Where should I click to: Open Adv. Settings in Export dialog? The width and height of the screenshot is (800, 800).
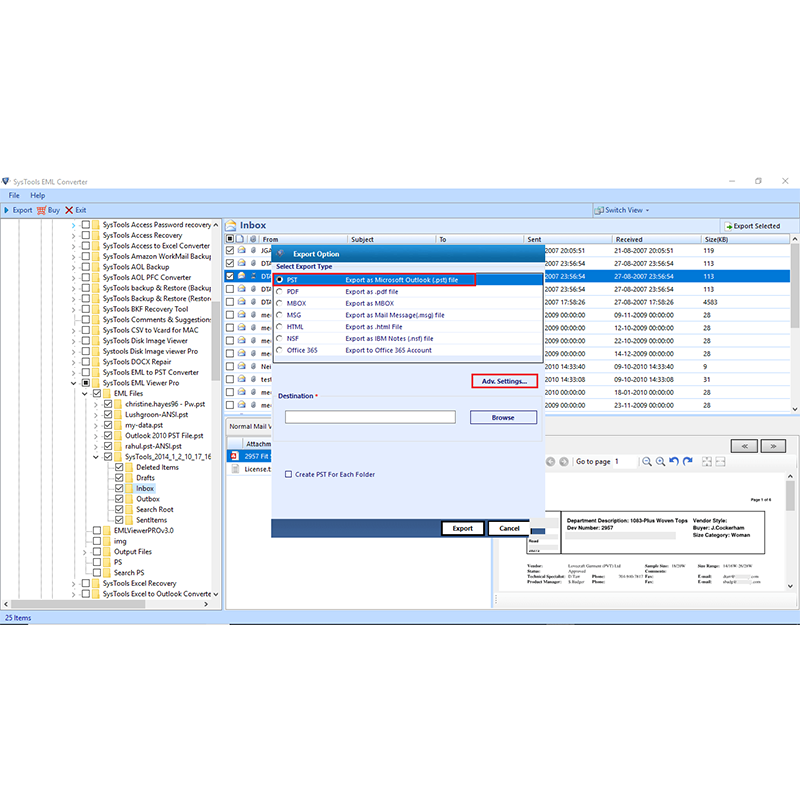click(505, 381)
